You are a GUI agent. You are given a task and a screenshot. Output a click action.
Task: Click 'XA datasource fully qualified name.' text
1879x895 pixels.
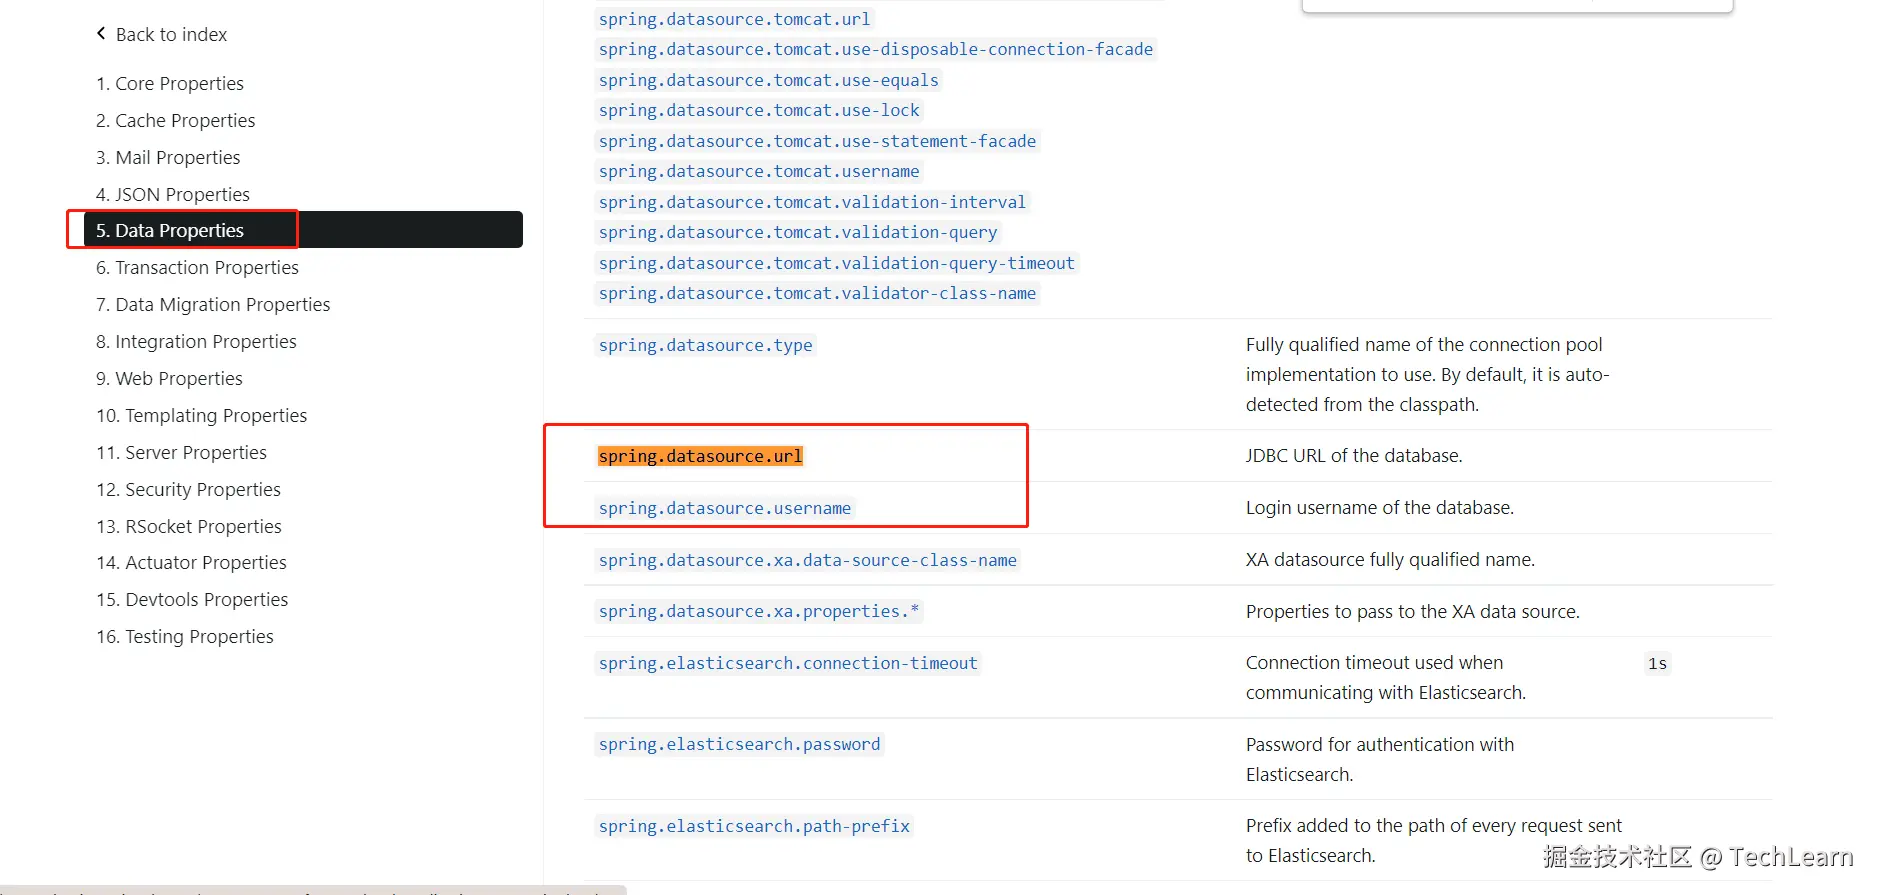click(1390, 559)
